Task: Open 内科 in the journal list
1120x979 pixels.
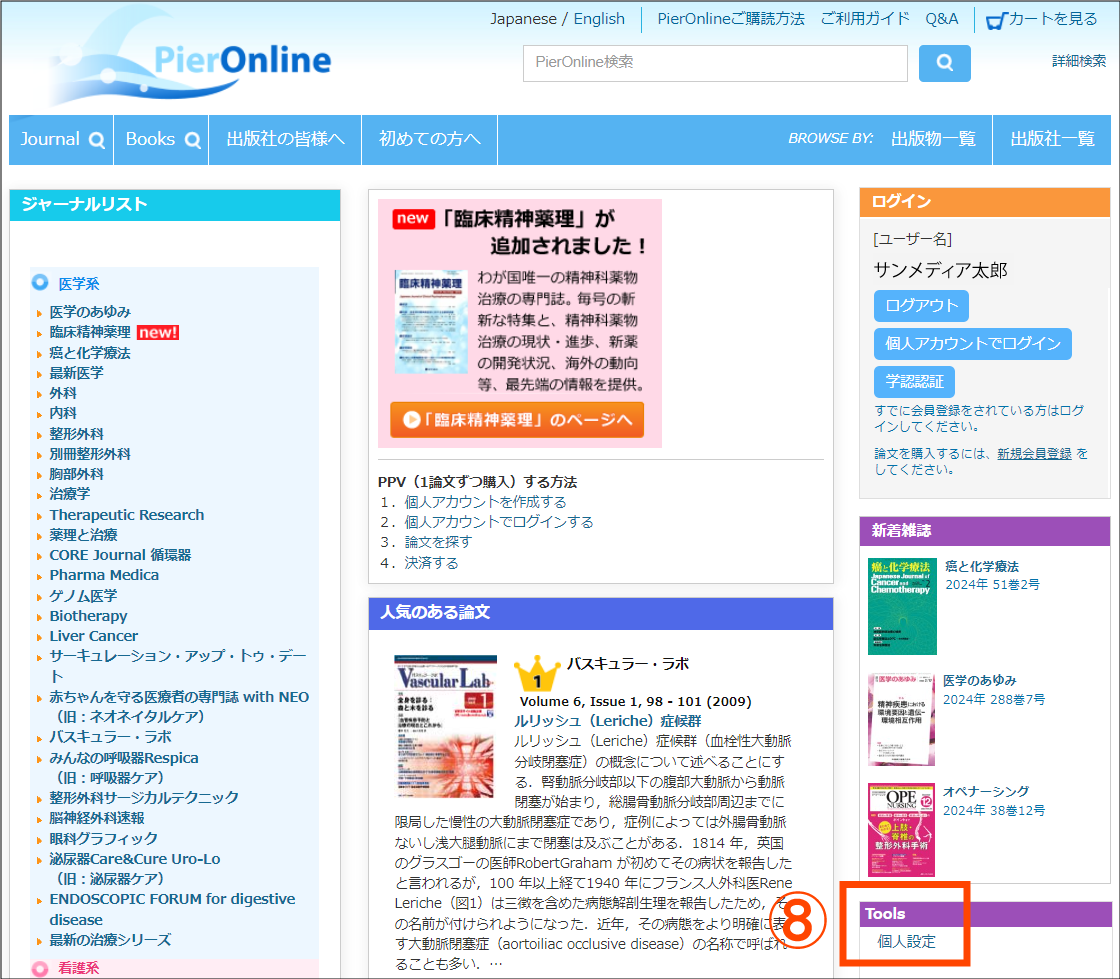Action: point(63,413)
